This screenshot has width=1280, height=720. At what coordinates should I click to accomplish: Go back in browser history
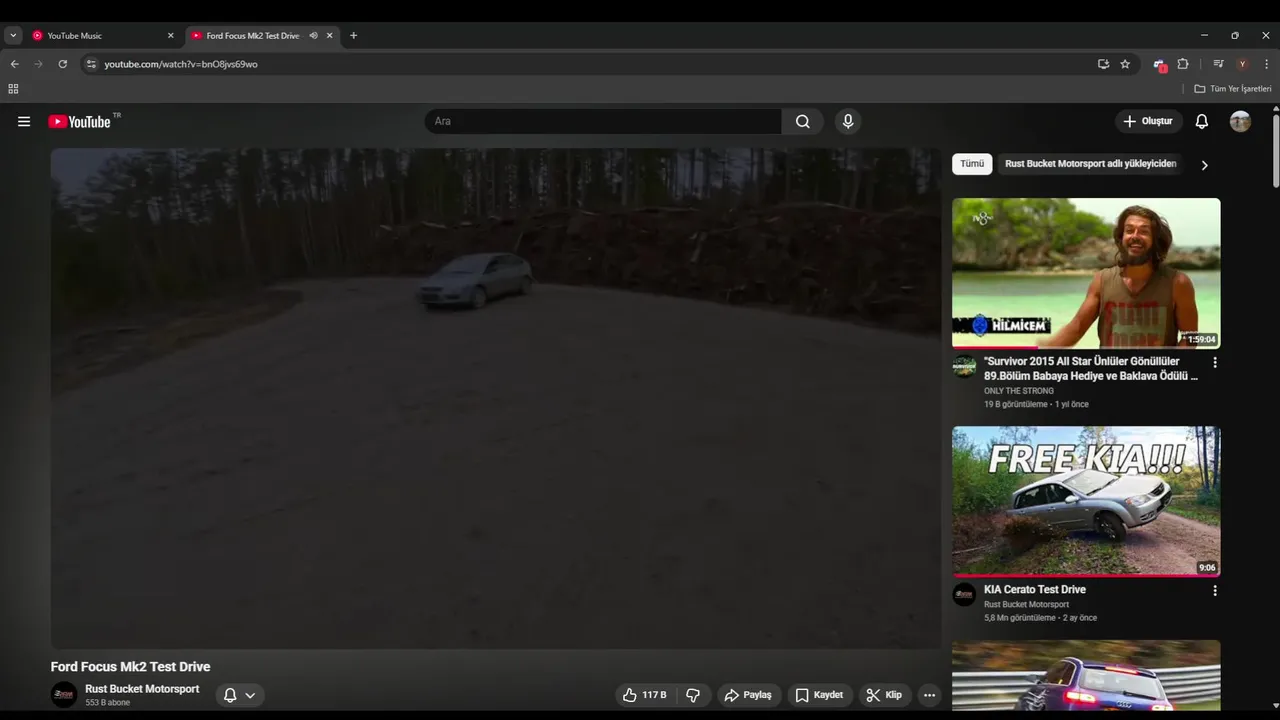click(x=14, y=64)
